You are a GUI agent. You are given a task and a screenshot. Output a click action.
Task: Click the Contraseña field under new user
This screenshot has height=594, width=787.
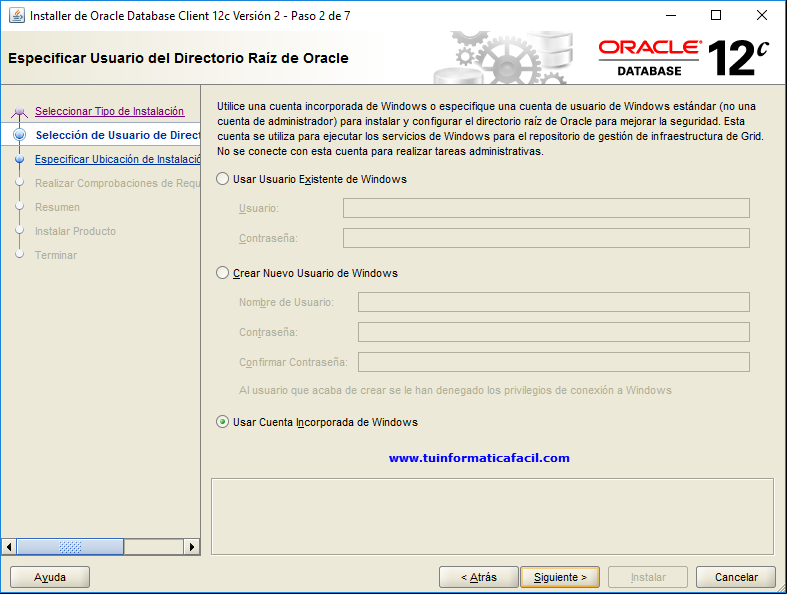(x=554, y=332)
